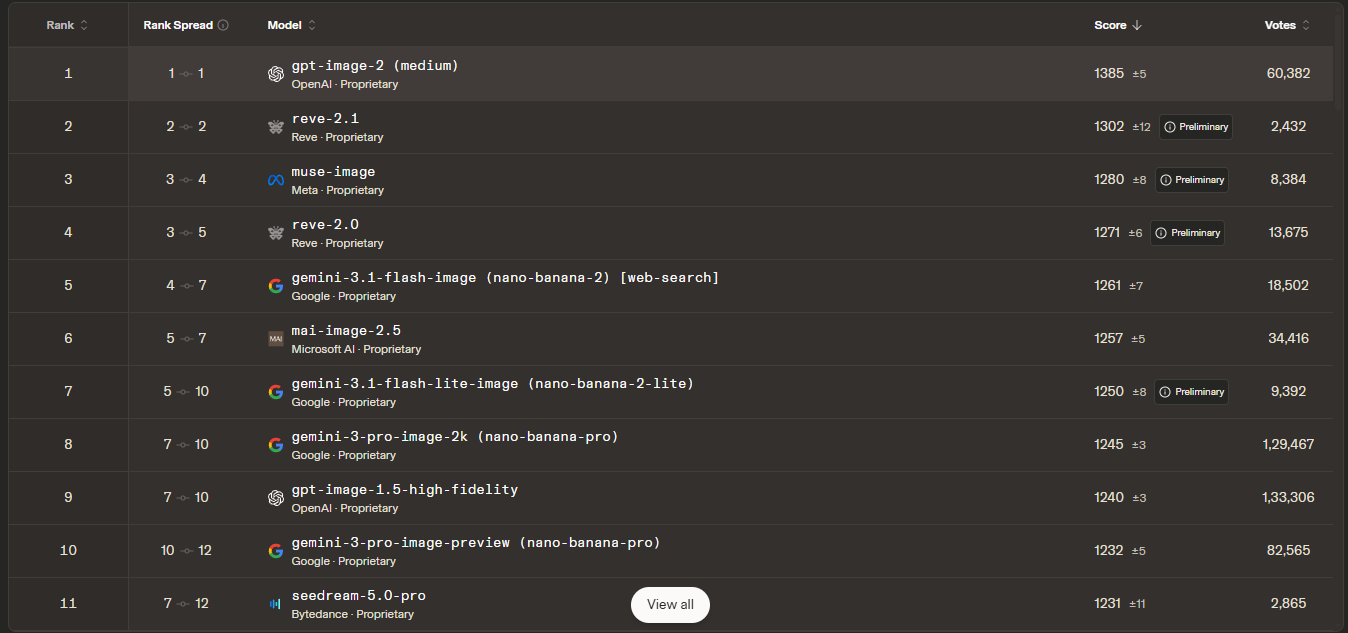The height and width of the screenshot is (633, 1348).
Task: Click the votes count 34,416
Action: tap(1288, 339)
